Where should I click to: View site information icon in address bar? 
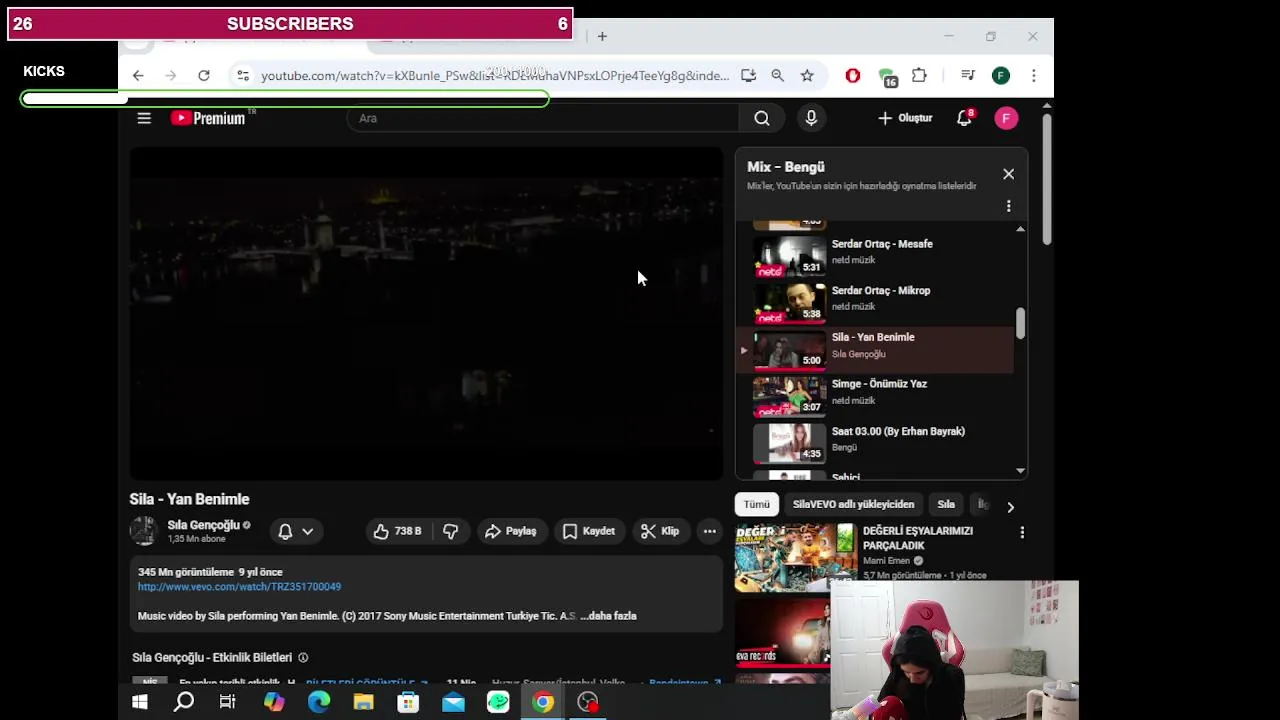pyautogui.click(x=242, y=75)
